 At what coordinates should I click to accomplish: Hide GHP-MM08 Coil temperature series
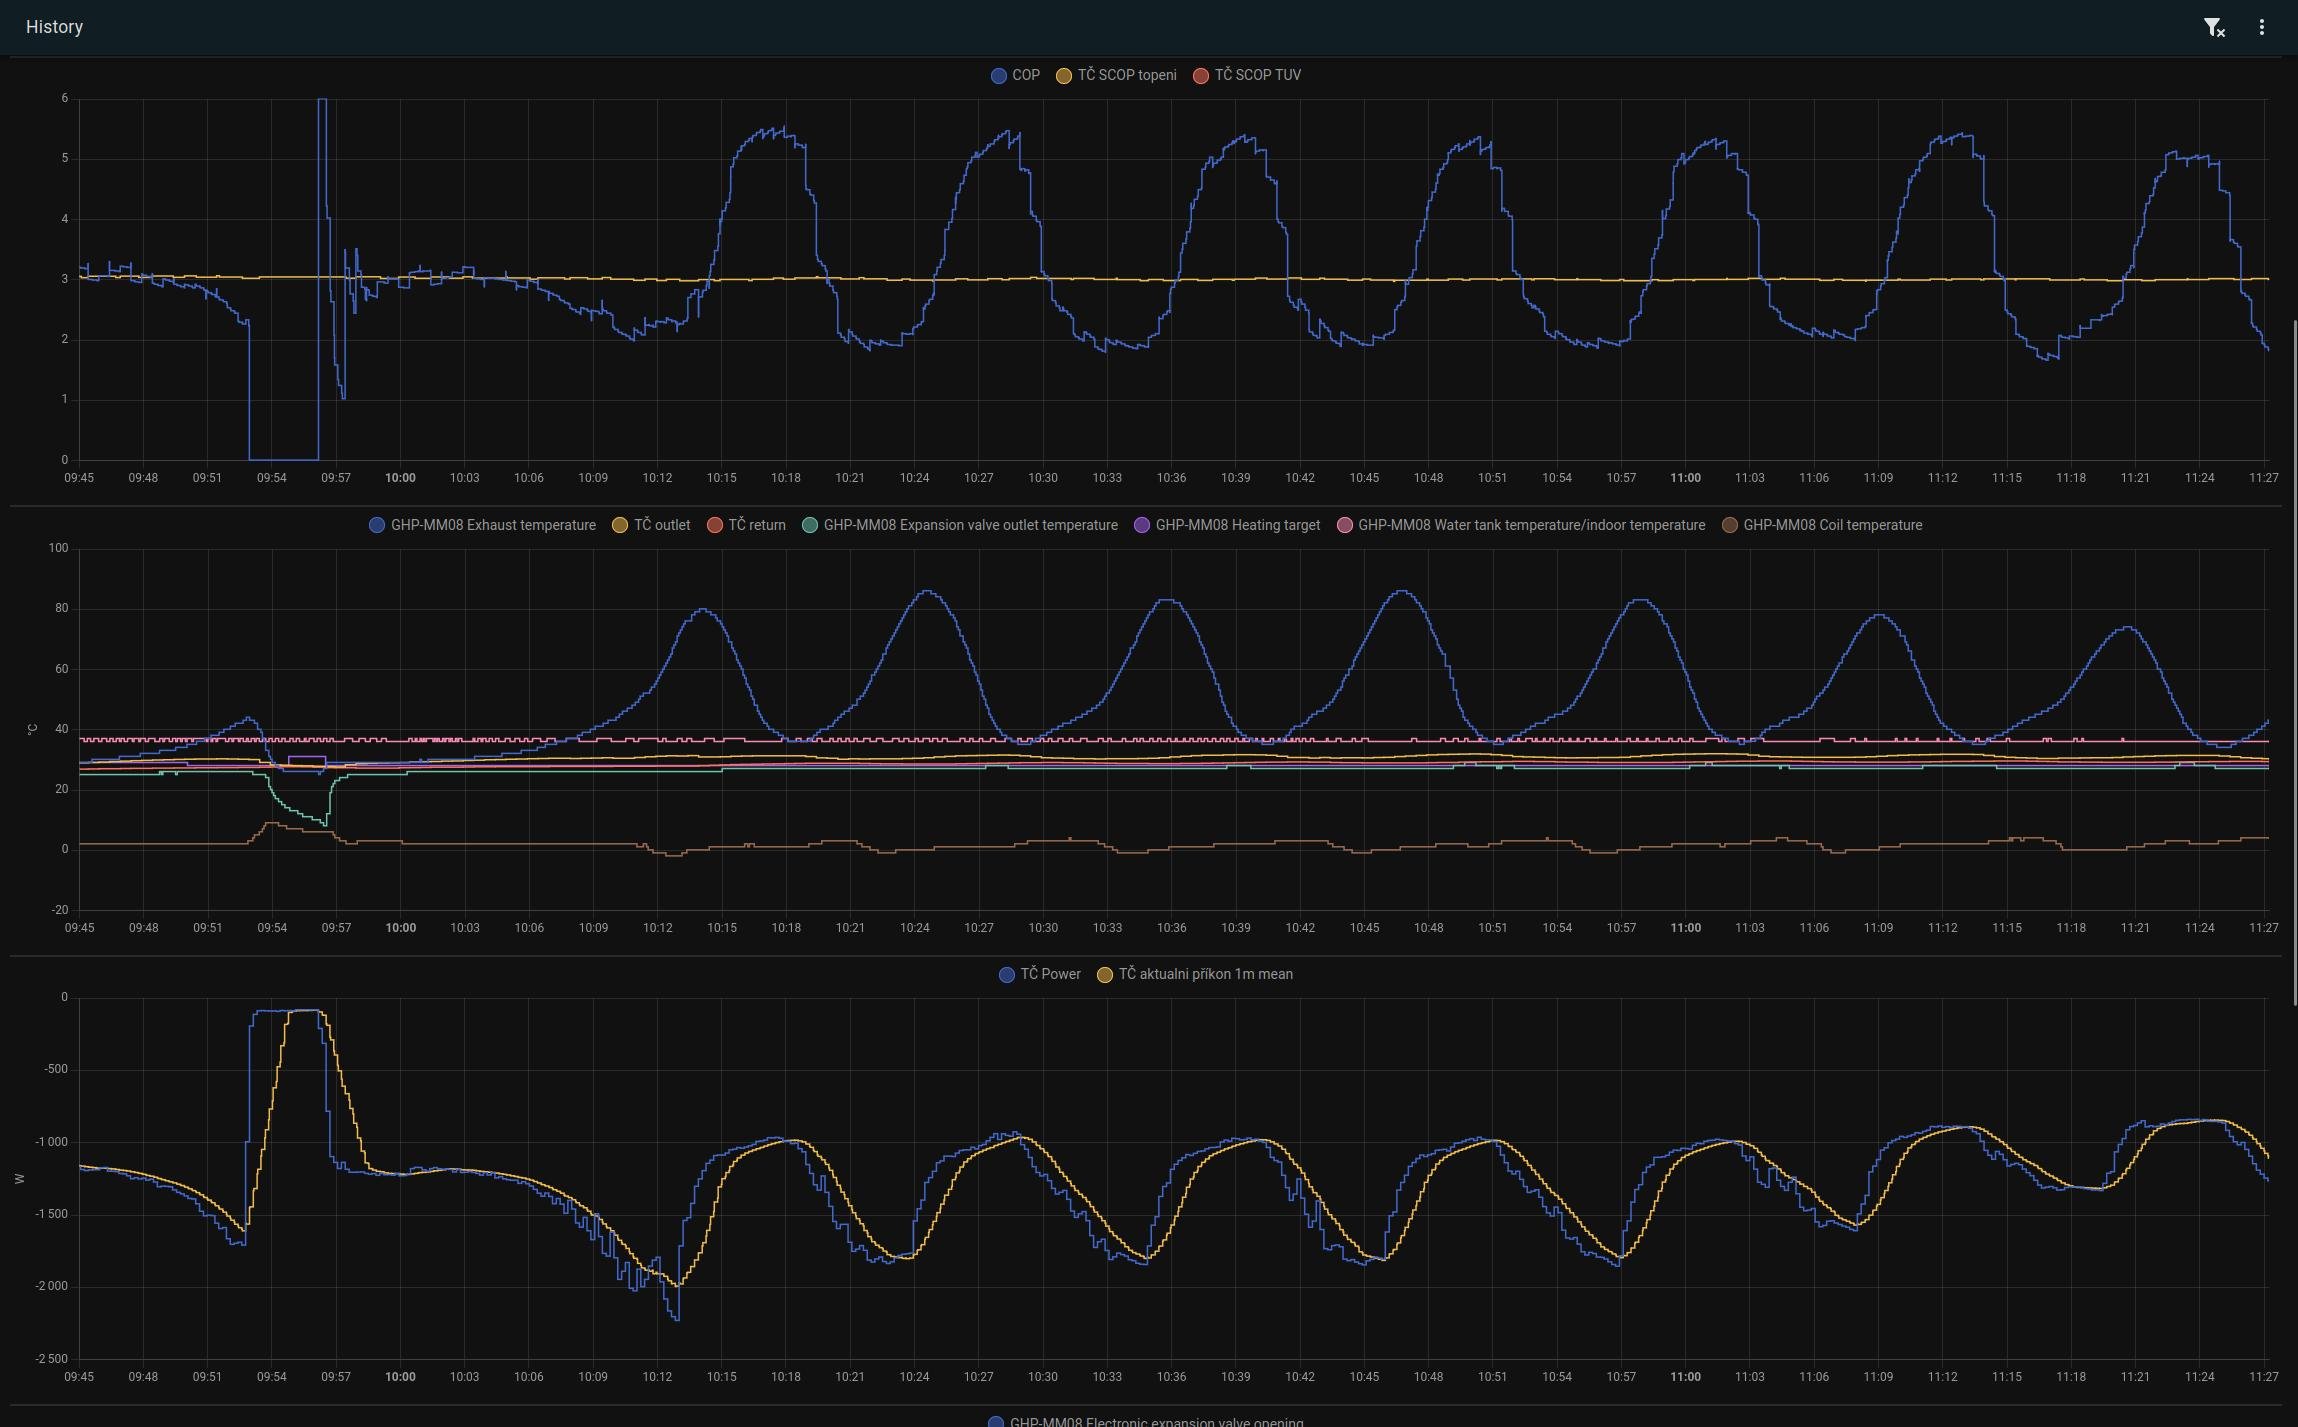[x=1831, y=525]
